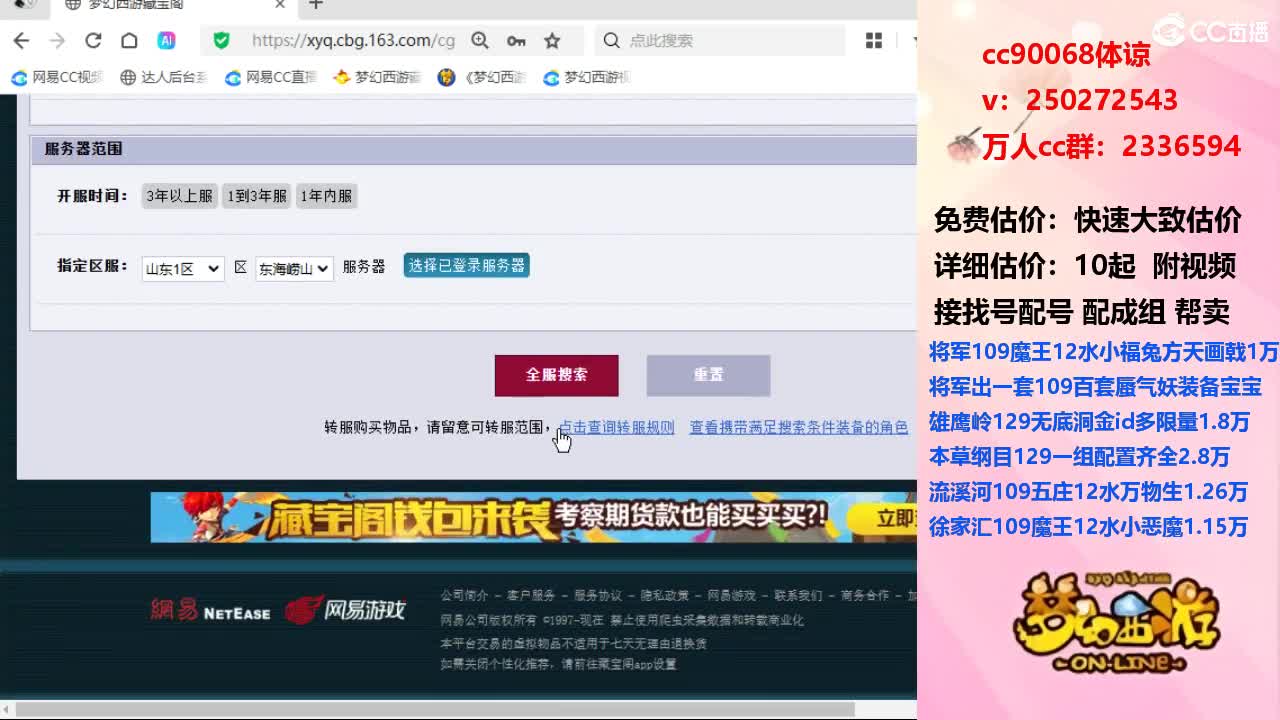Open the 隐私政策 footer link
This screenshot has width=1280, height=720.
click(665, 596)
